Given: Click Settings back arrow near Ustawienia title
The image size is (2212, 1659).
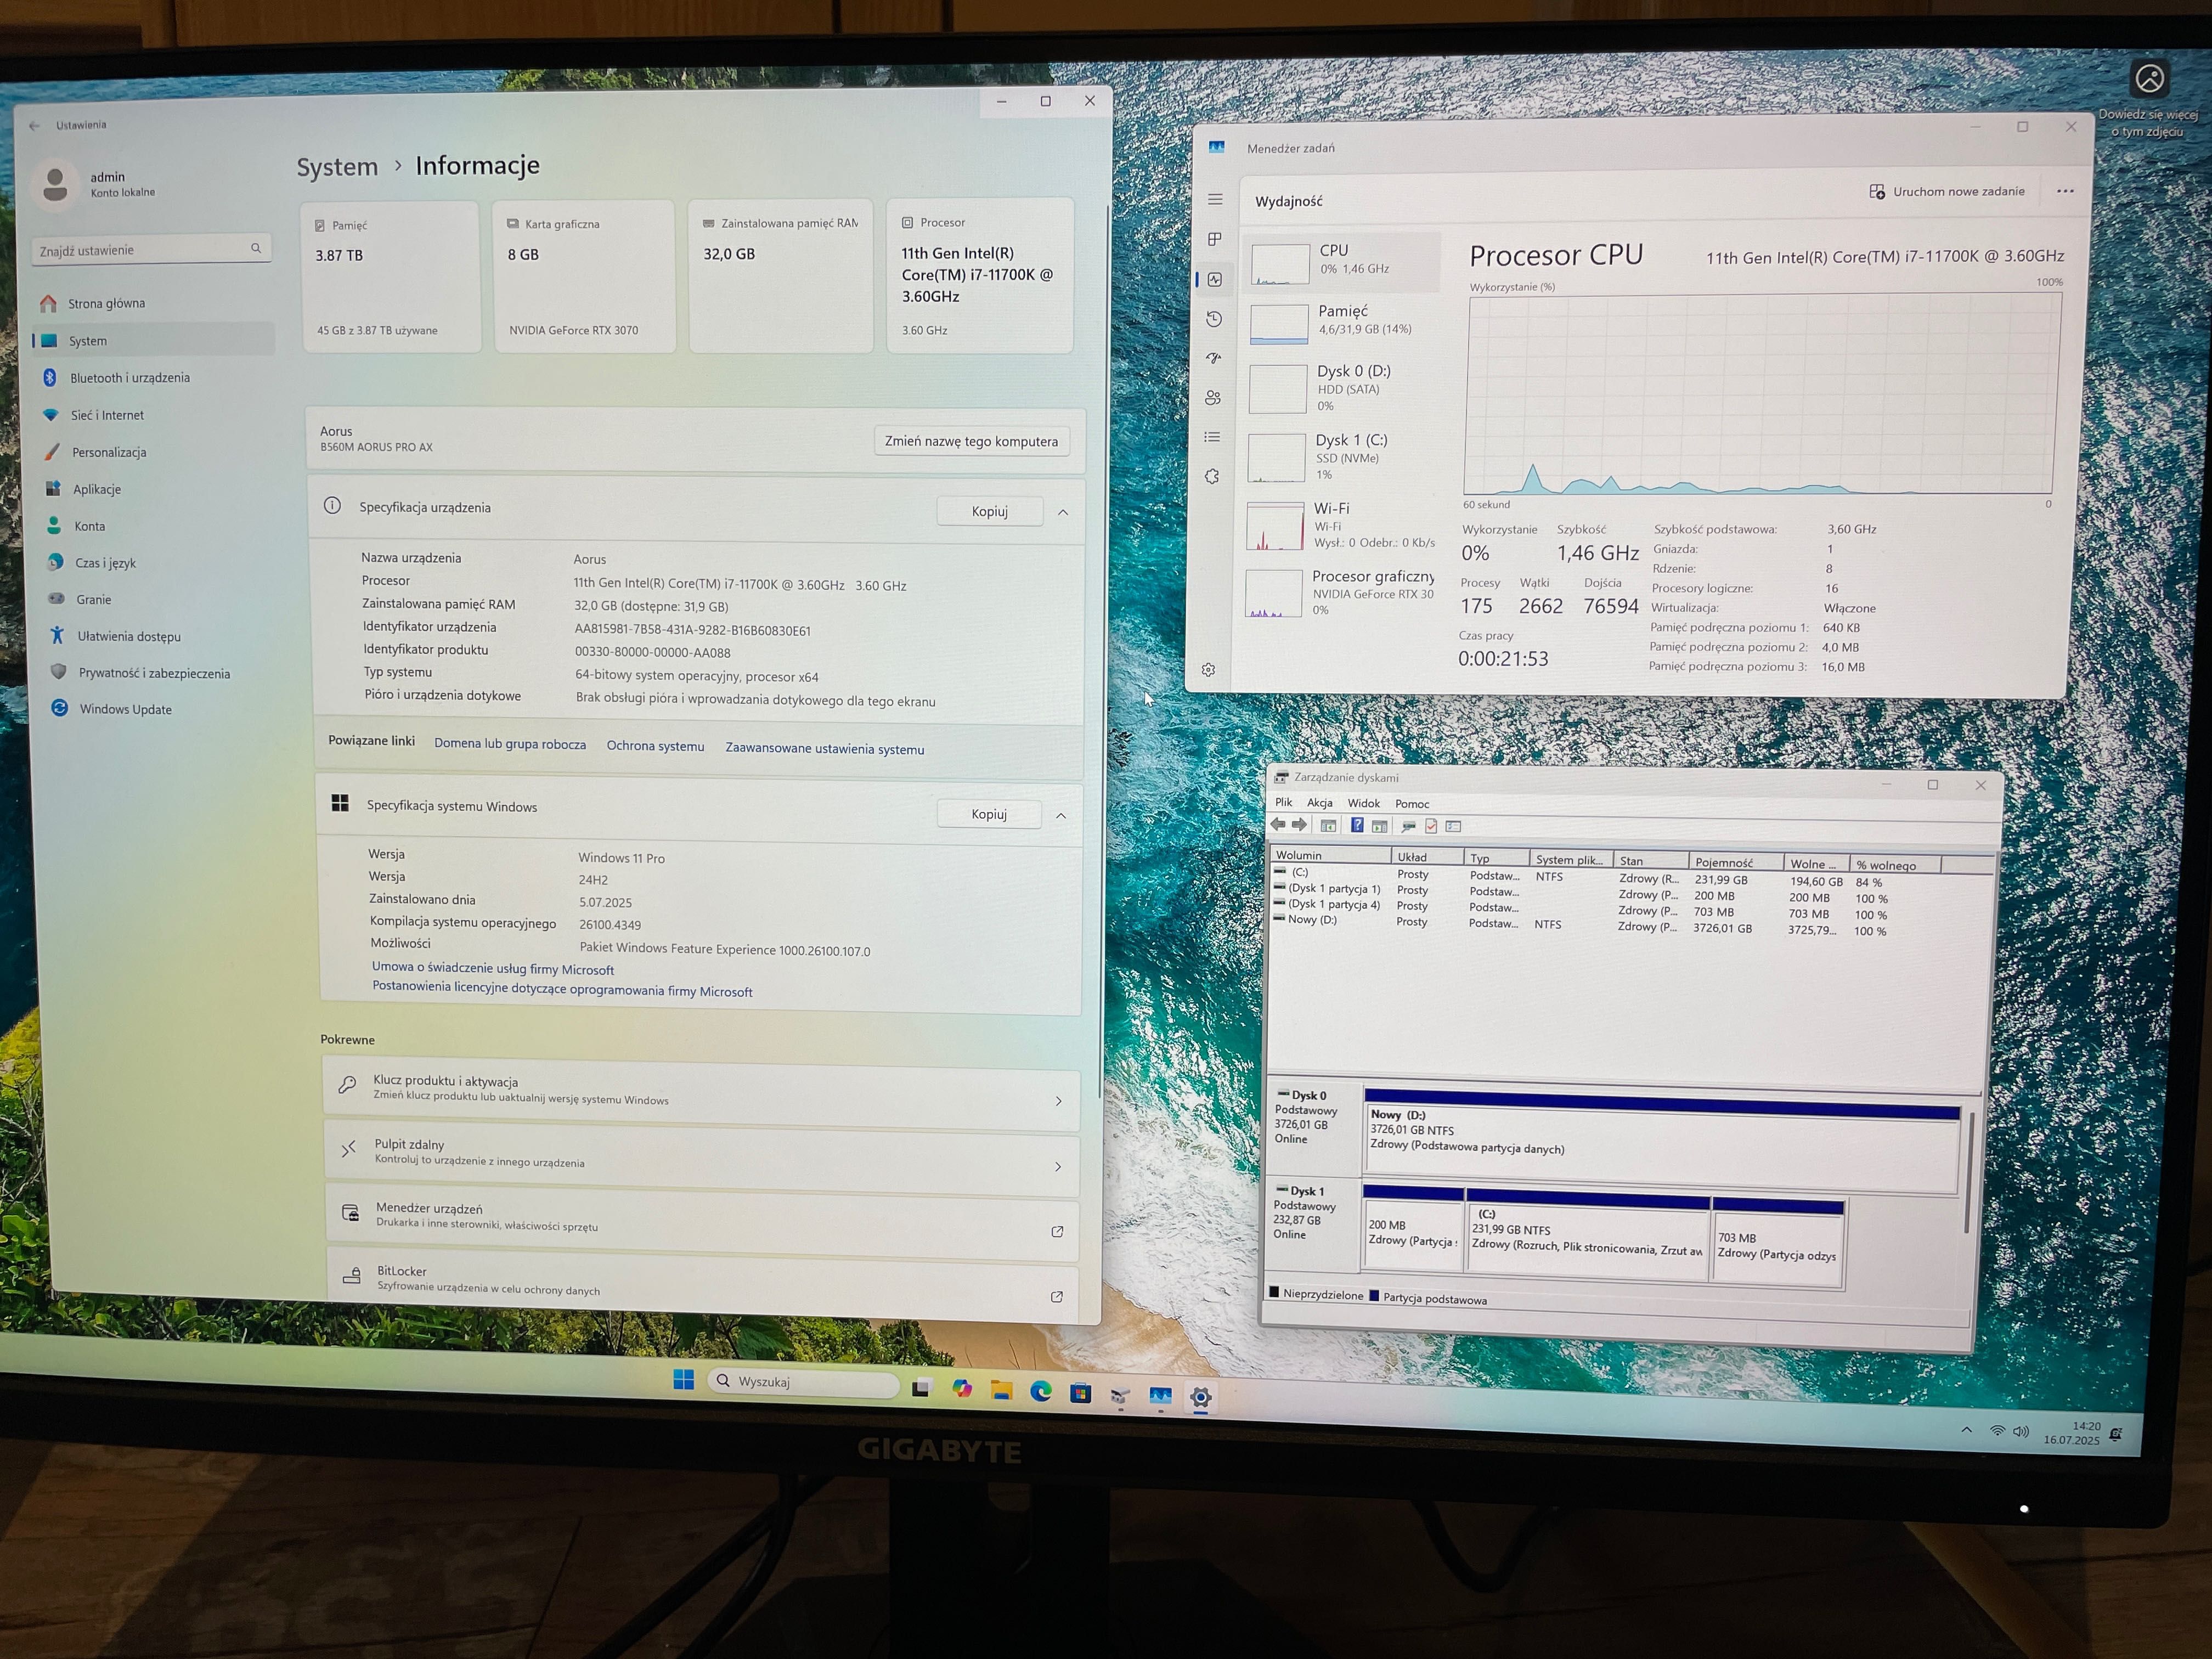Looking at the screenshot, I should [35, 126].
